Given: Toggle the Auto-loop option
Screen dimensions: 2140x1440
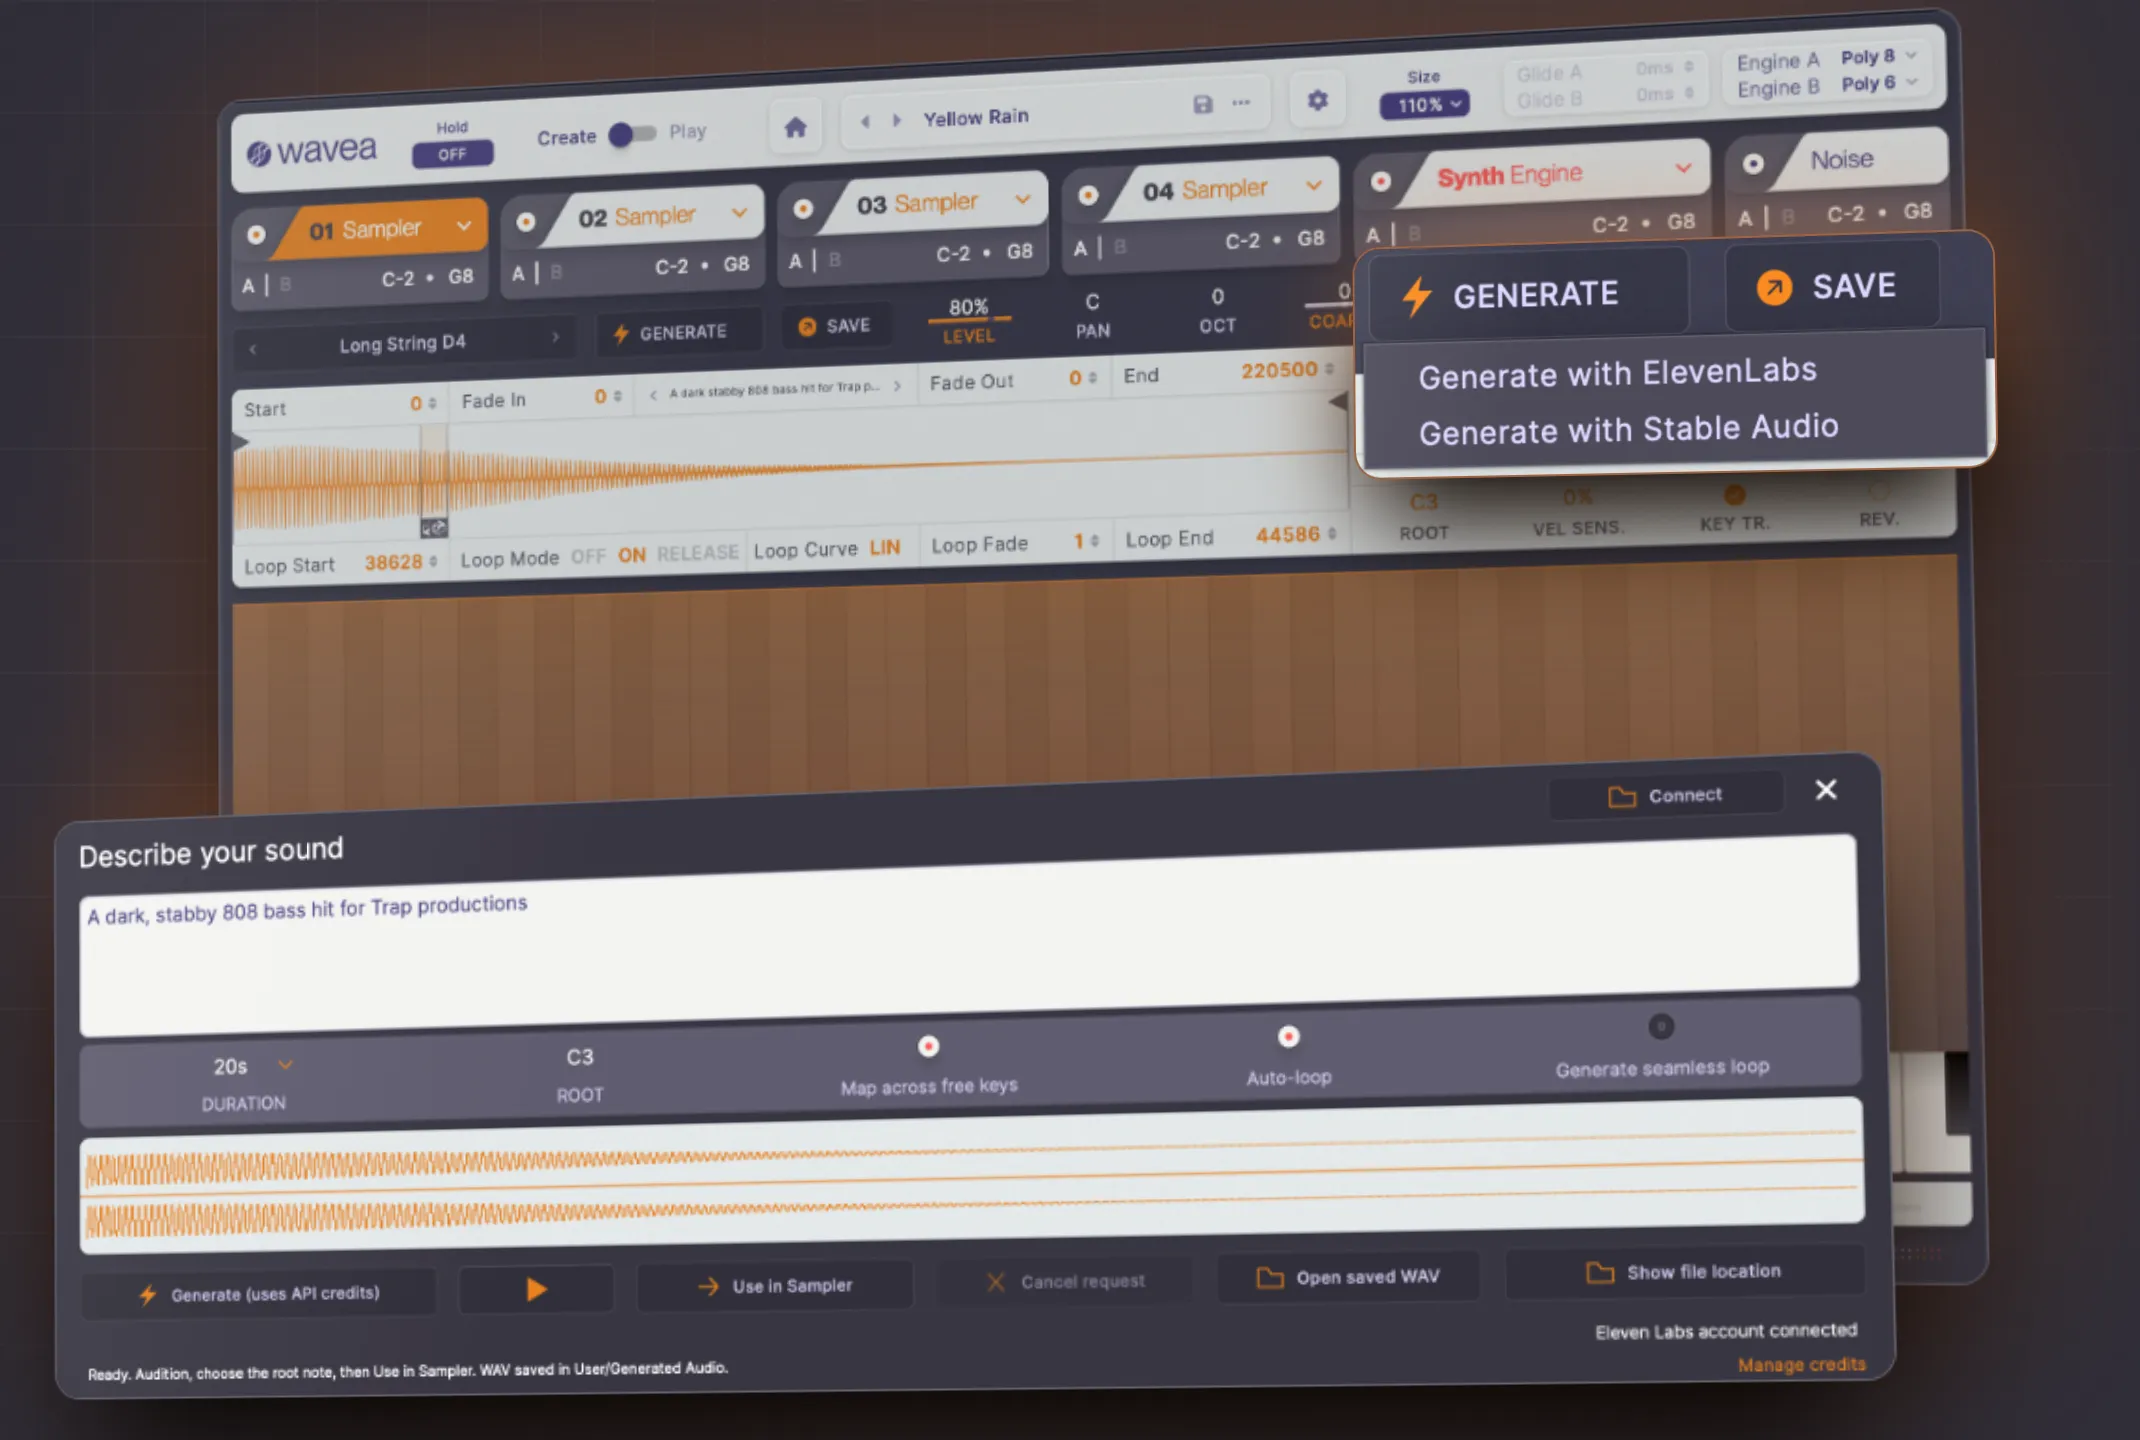Looking at the screenshot, I should (x=1288, y=1036).
